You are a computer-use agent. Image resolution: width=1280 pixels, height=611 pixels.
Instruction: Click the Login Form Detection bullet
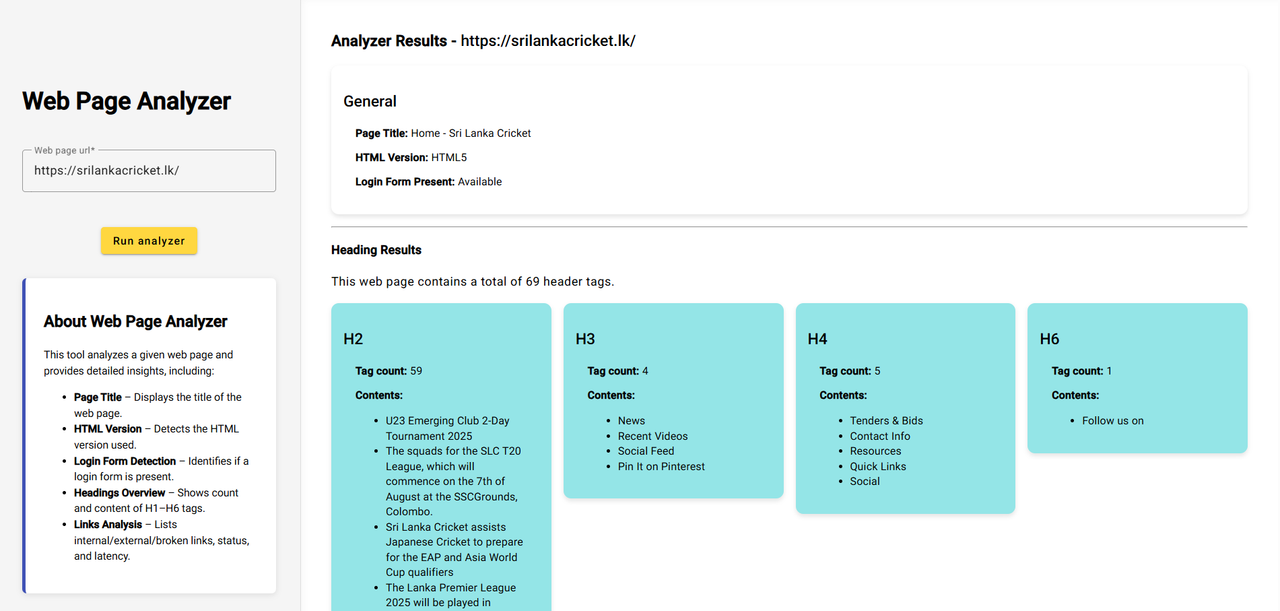pyautogui.click(x=161, y=469)
